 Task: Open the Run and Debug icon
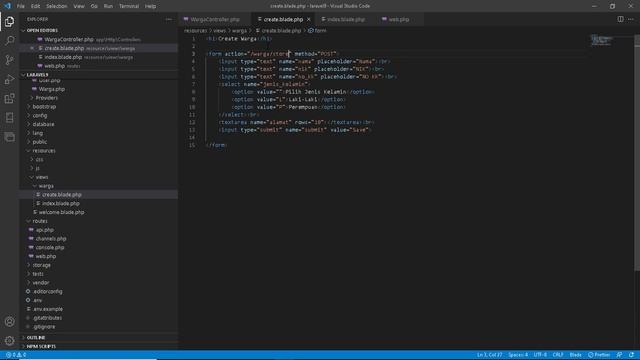[9, 79]
